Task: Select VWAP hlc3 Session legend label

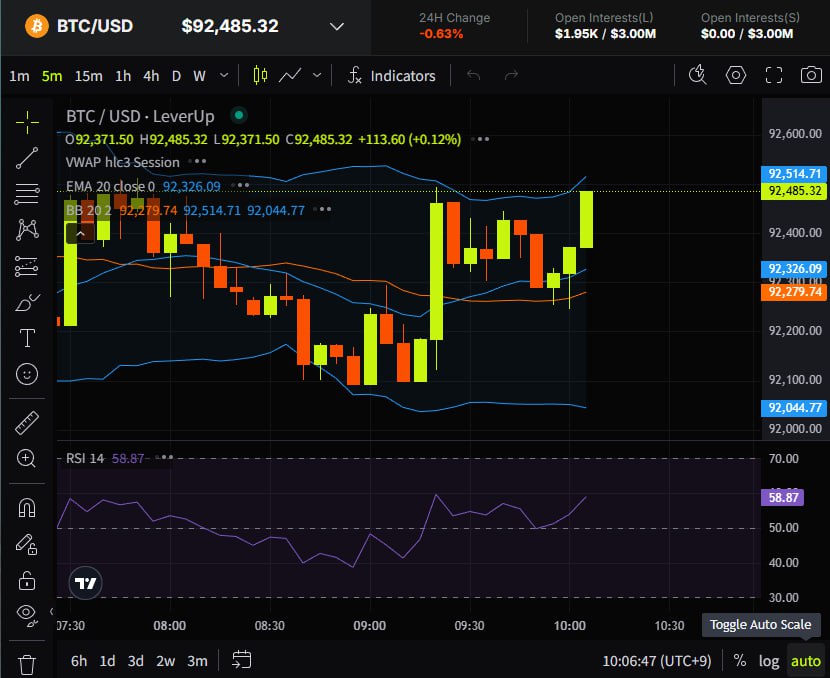Action: [123, 162]
